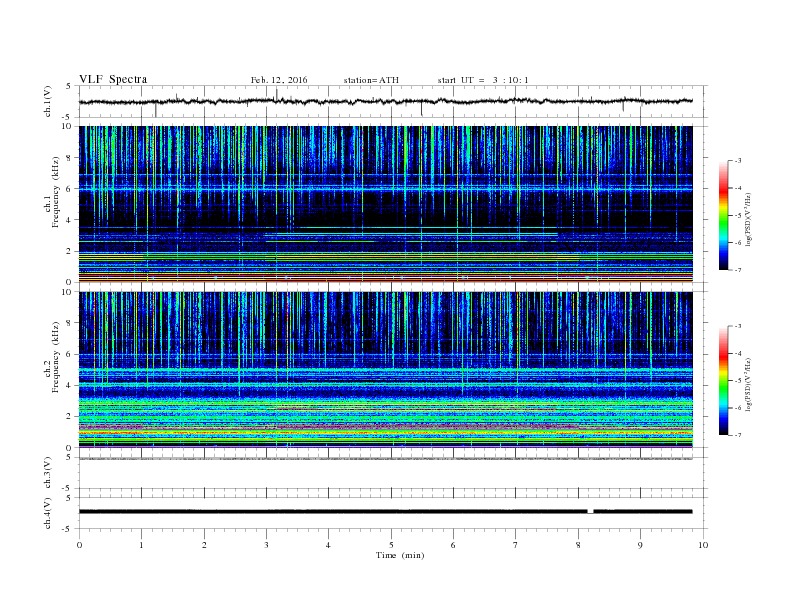Click the ch.2 spectrogram color scale bar
This screenshot has height=612, width=792.
(723, 381)
